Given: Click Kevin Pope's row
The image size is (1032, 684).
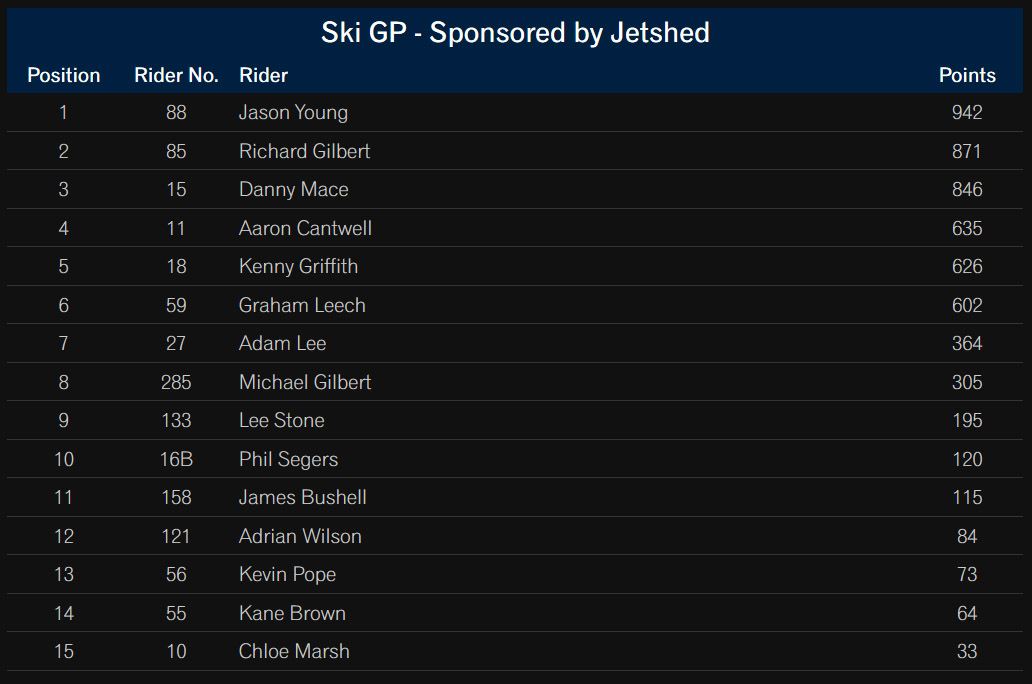Looking at the screenshot, I should (x=515, y=574).
